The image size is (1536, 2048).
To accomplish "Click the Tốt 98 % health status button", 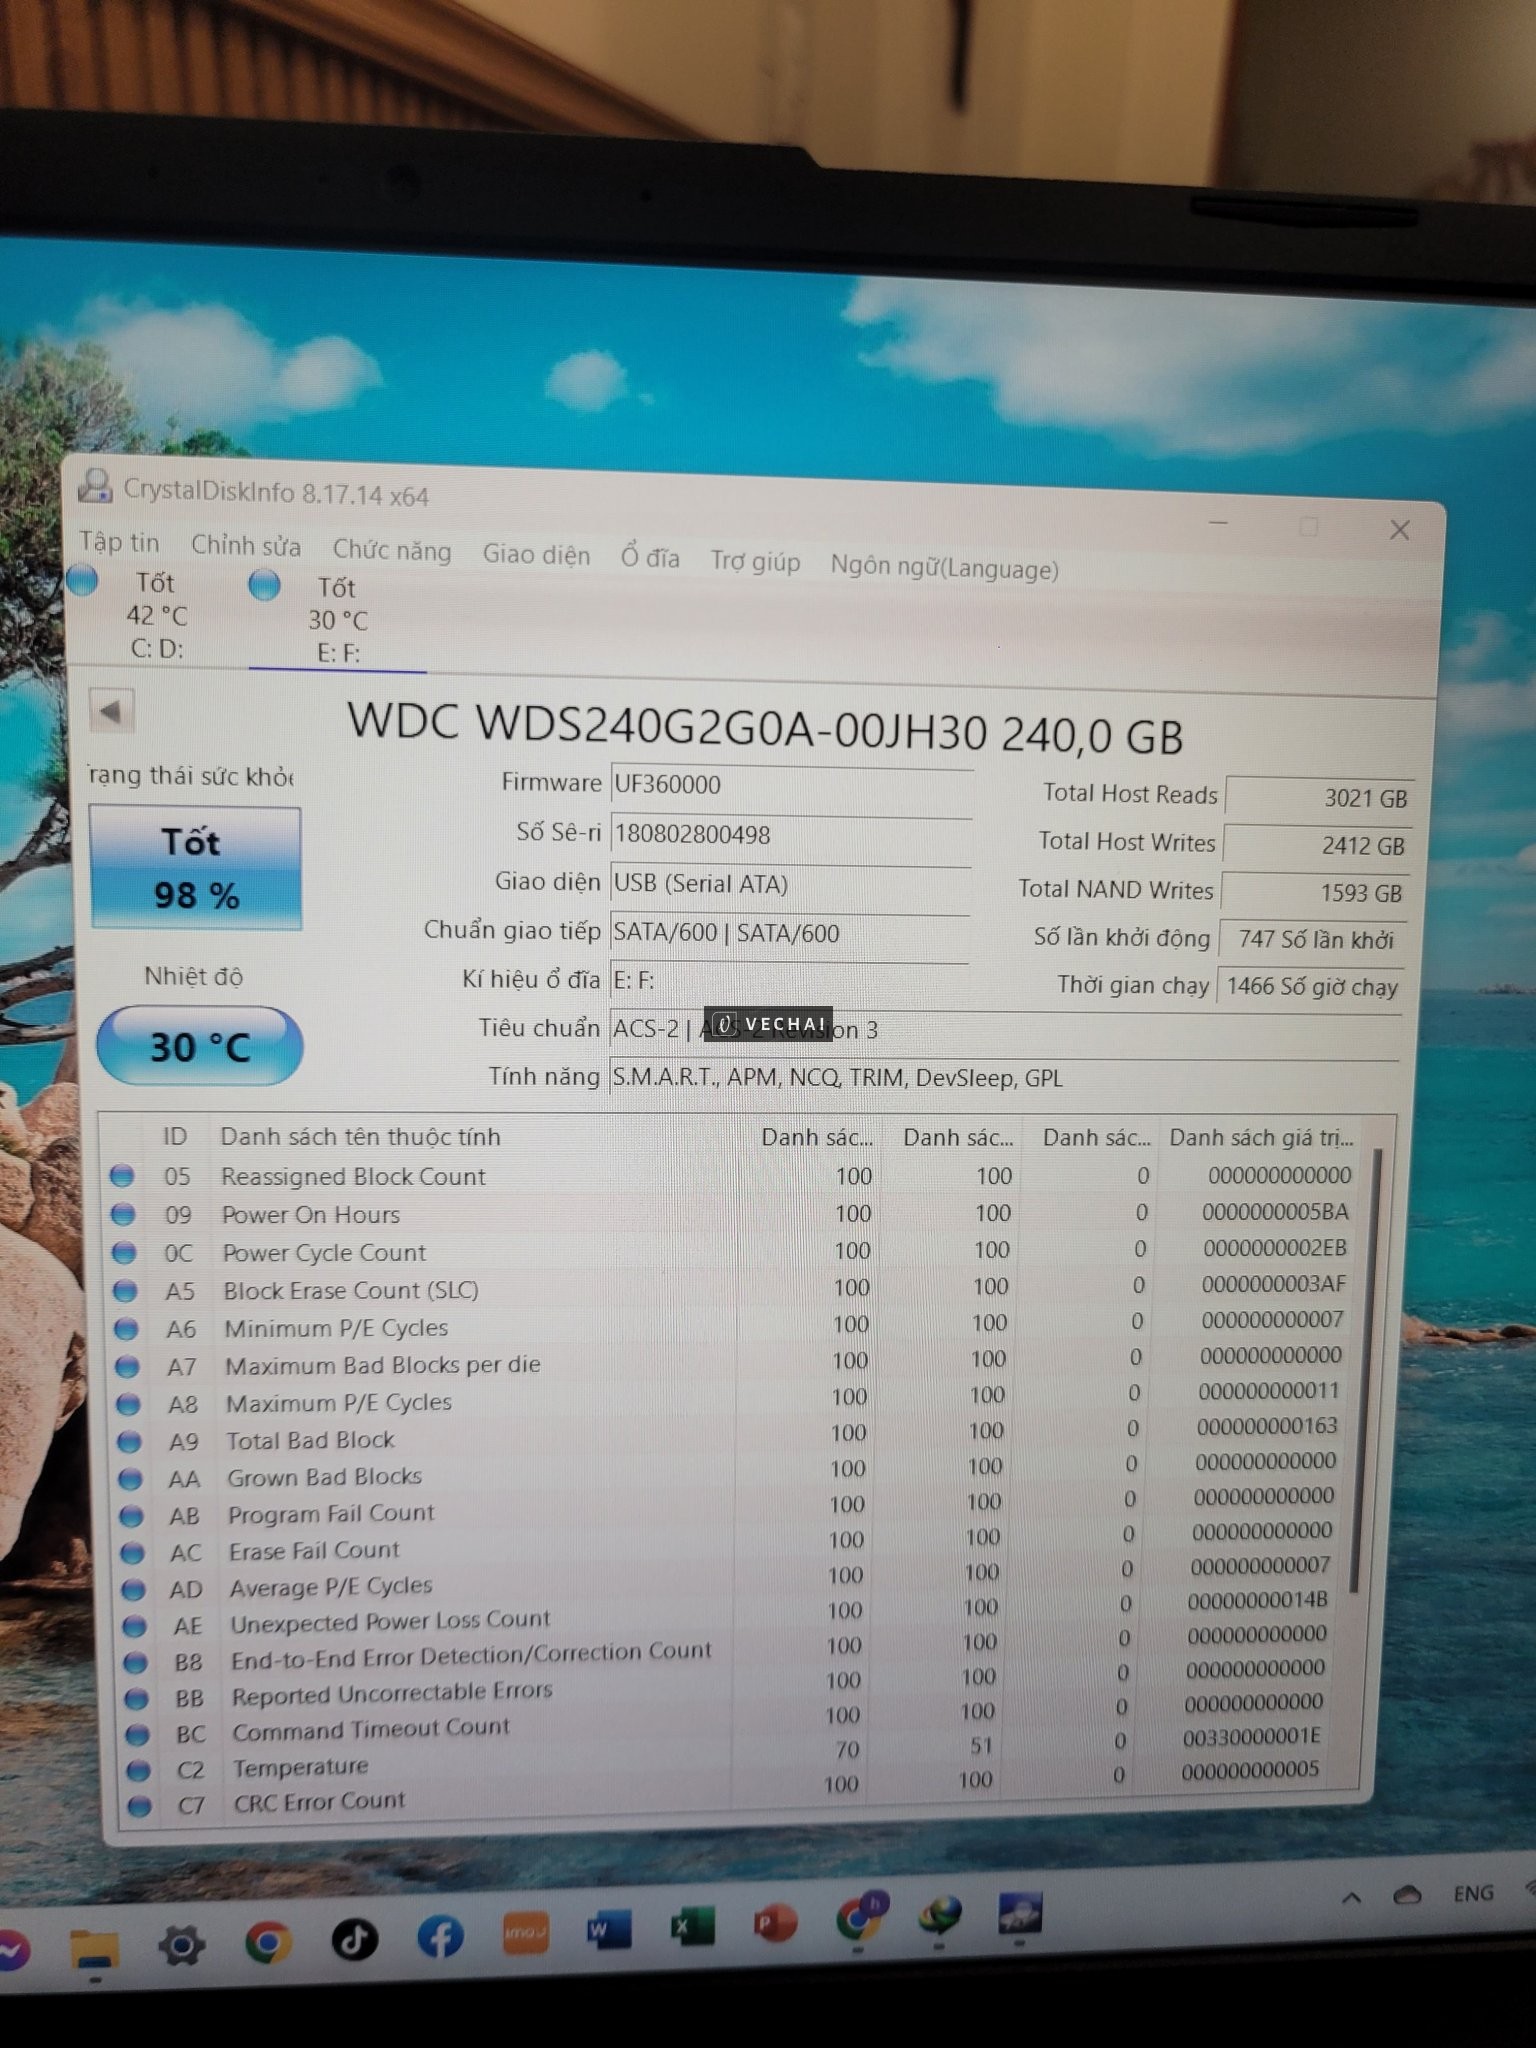I will pos(195,868).
